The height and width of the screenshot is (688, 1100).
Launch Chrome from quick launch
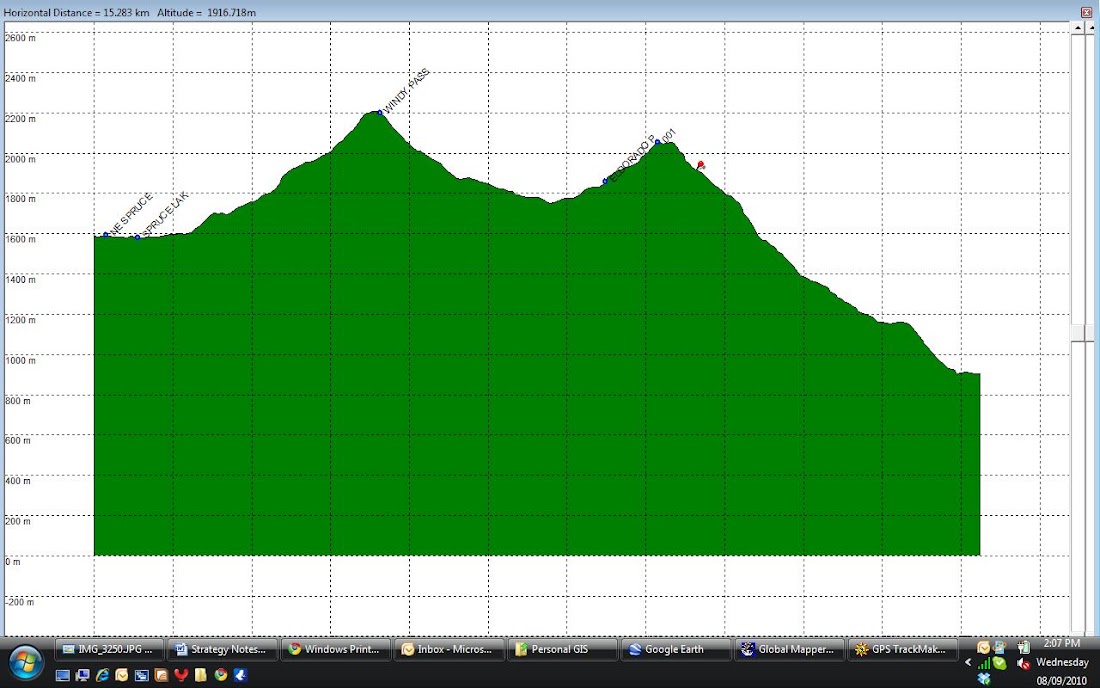pyautogui.click(x=221, y=675)
